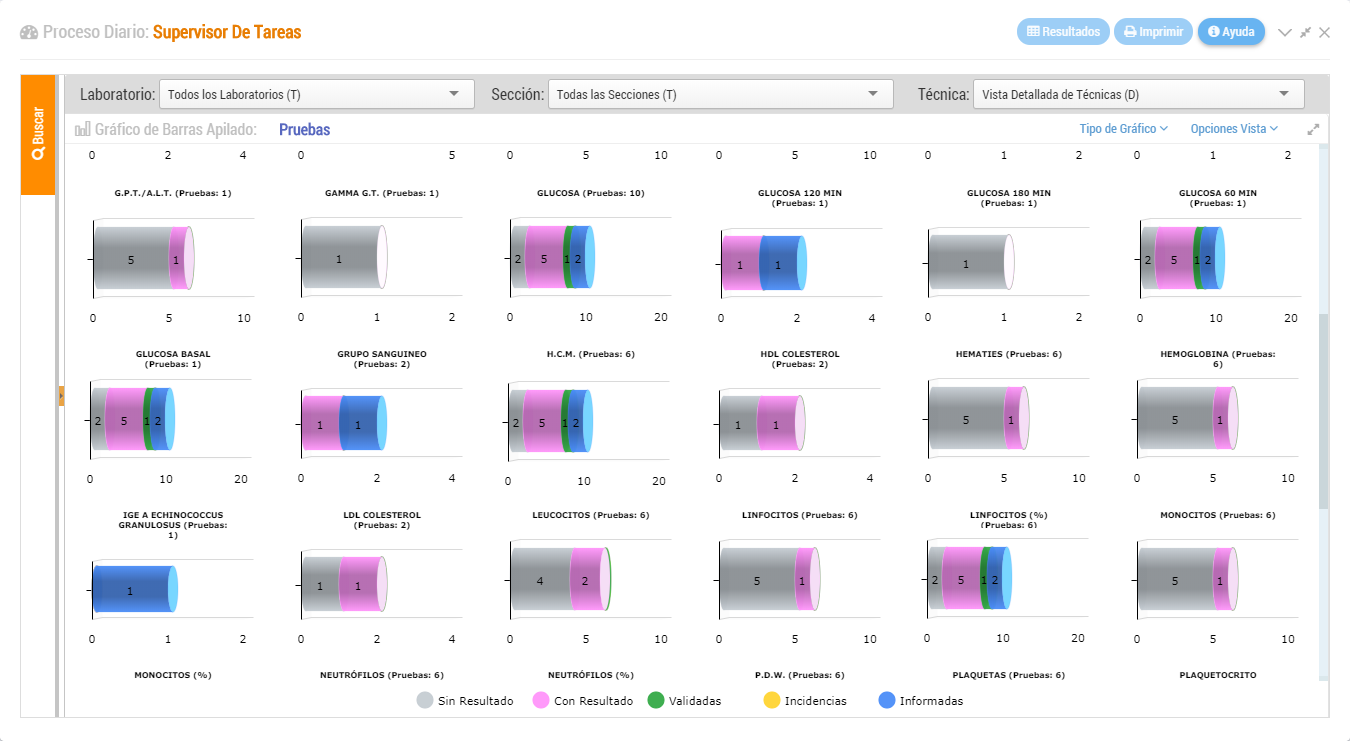Open the Ayuda help button
This screenshot has width=1350, height=741.
click(1231, 32)
